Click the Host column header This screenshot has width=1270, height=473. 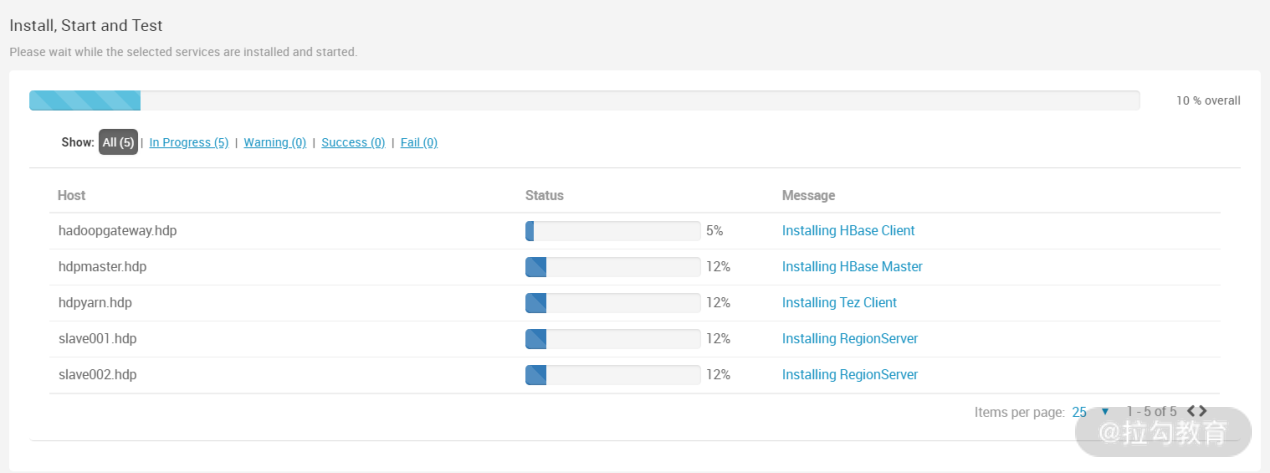[72, 196]
